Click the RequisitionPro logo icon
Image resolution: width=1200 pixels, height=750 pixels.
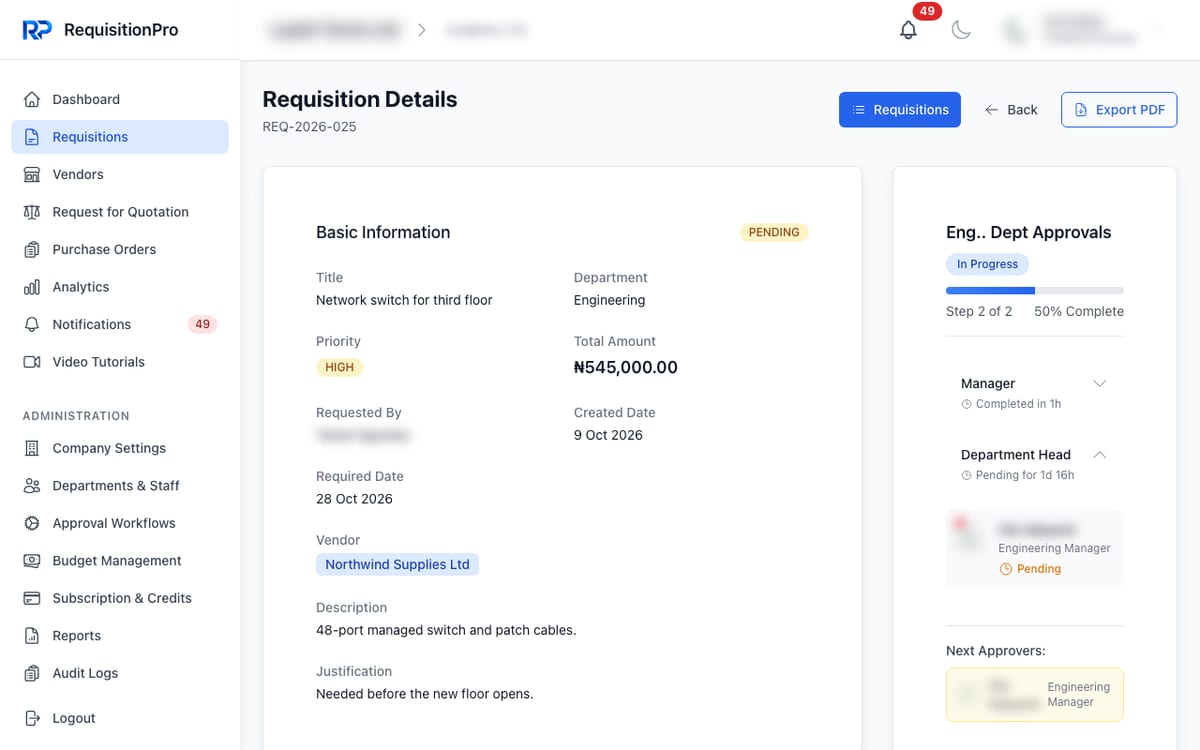click(37, 30)
